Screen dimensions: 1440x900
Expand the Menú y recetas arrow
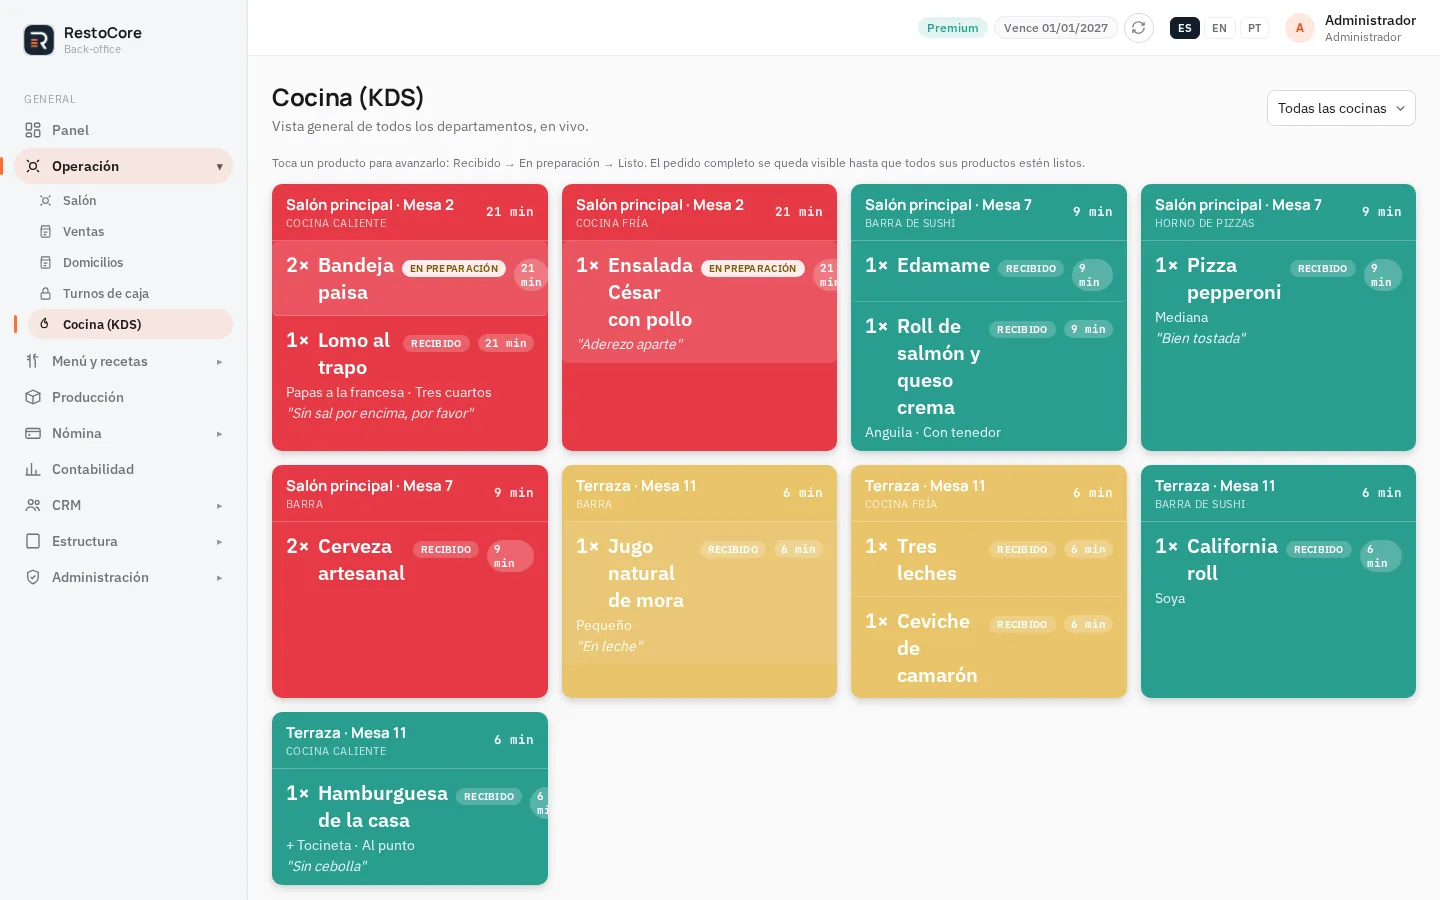click(x=219, y=362)
